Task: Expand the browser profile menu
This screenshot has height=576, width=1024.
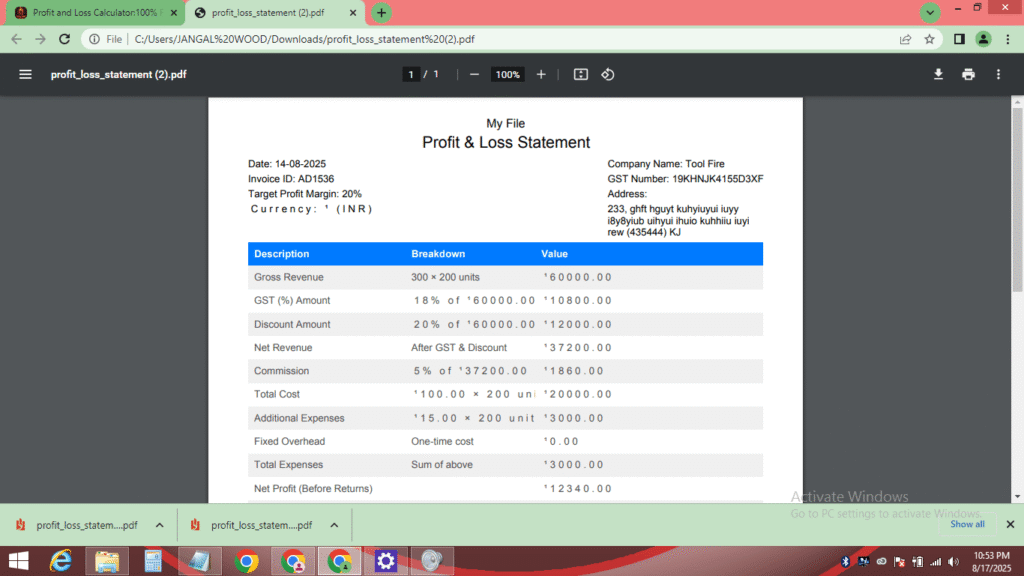Action: (x=981, y=38)
